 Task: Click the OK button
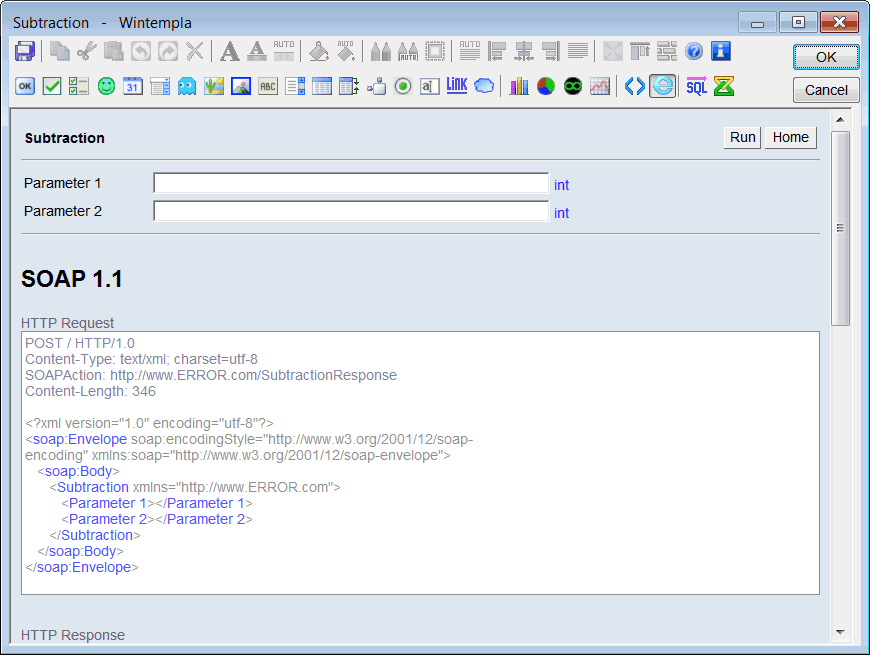click(x=826, y=57)
